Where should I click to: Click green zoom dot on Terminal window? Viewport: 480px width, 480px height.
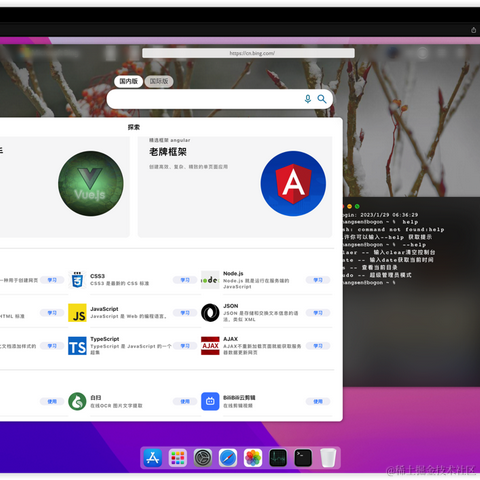click(357, 206)
